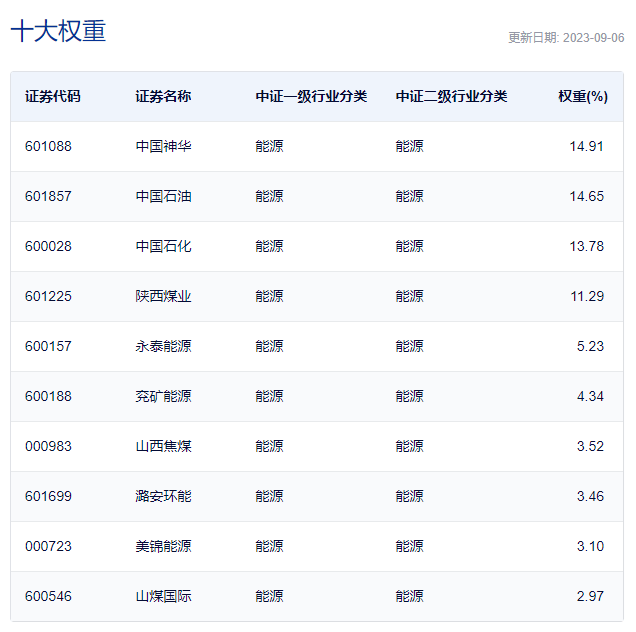Click the 中证二级行业分类 column header
Image resolution: width=636 pixels, height=632 pixels.
[451, 97]
